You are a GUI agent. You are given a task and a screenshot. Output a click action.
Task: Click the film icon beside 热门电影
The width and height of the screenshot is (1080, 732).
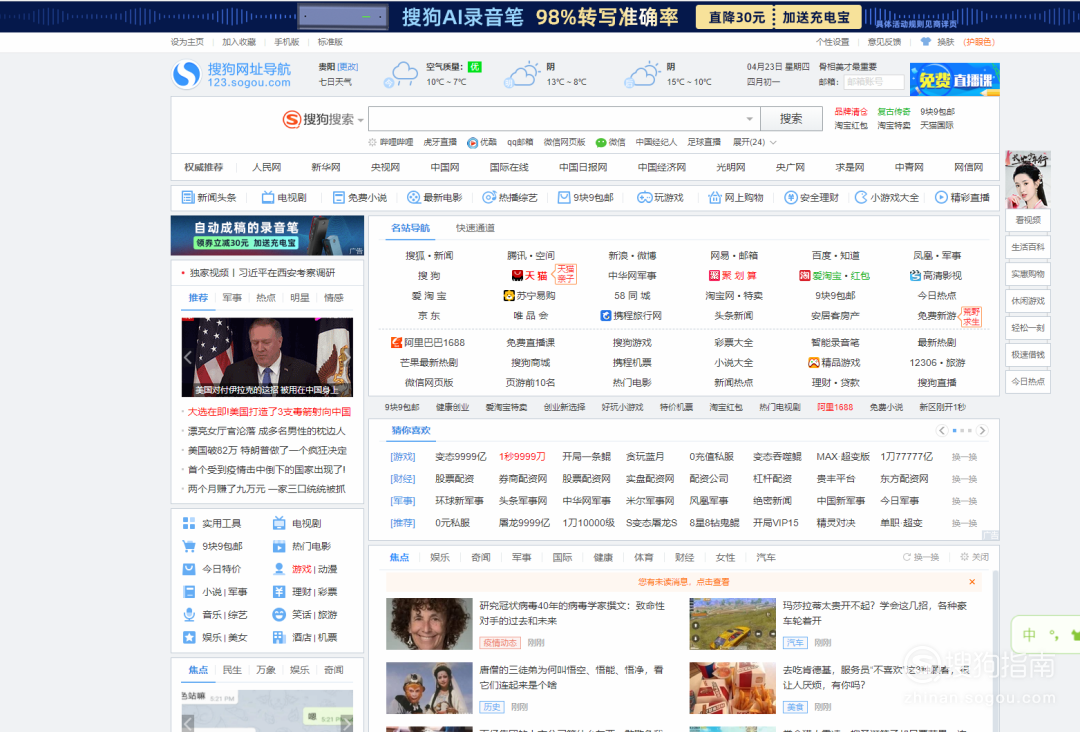(x=279, y=546)
